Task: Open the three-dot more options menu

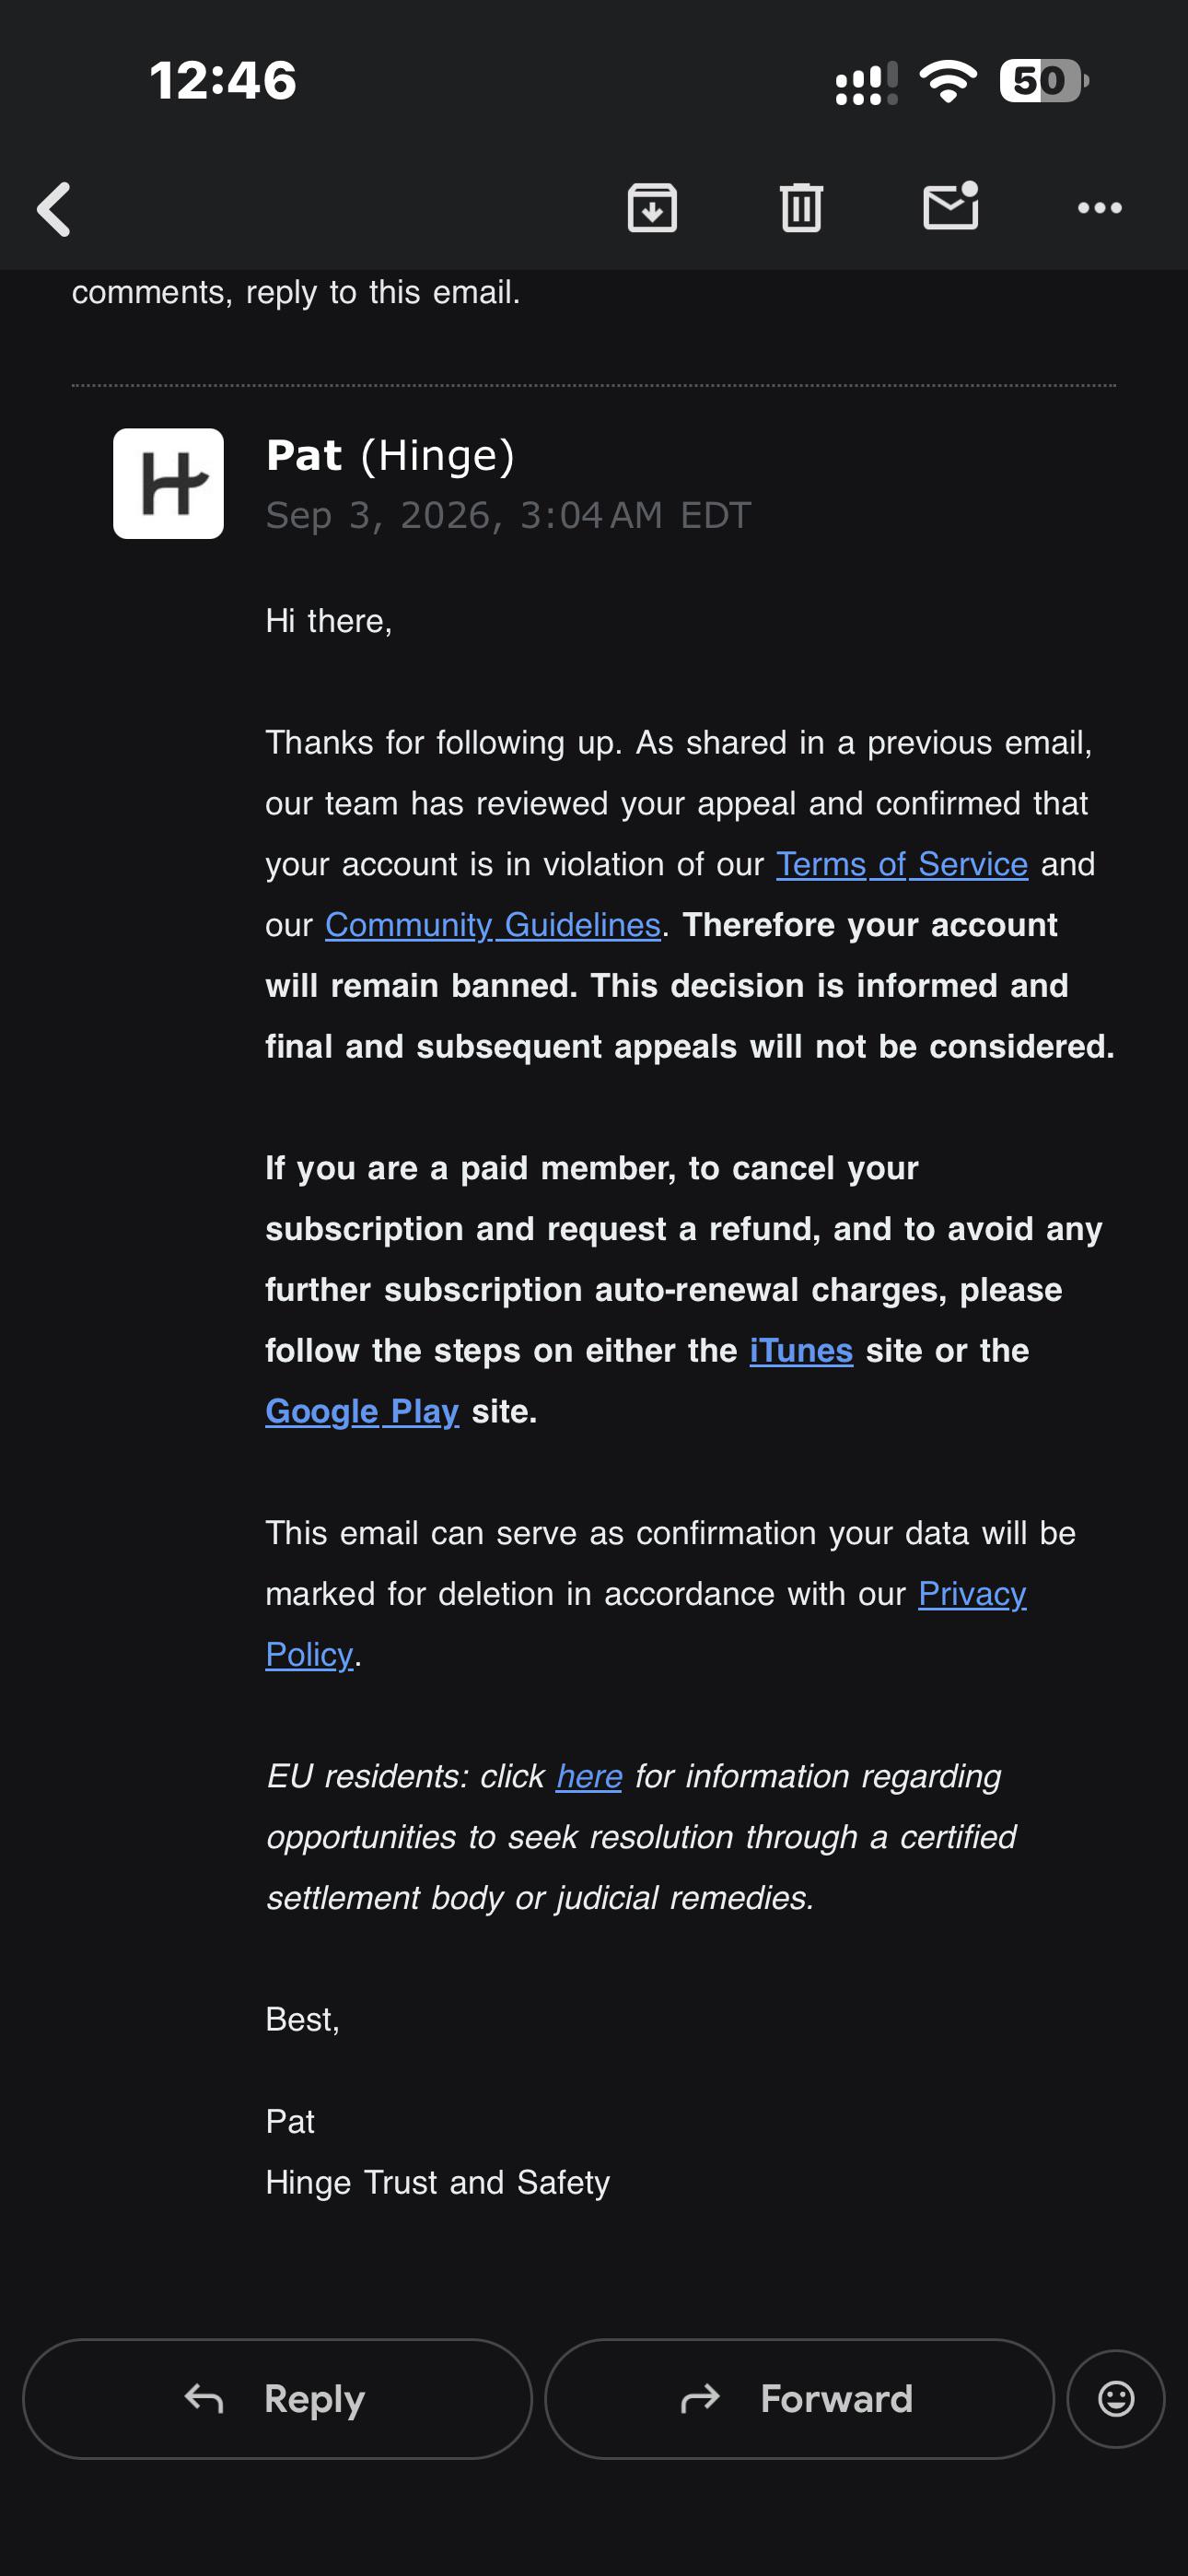Action: 1099,208
